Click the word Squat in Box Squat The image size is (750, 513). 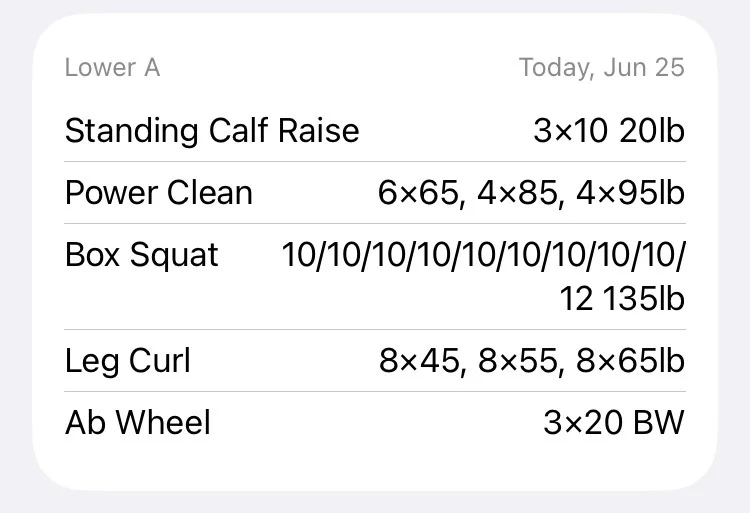pos(174,256)
